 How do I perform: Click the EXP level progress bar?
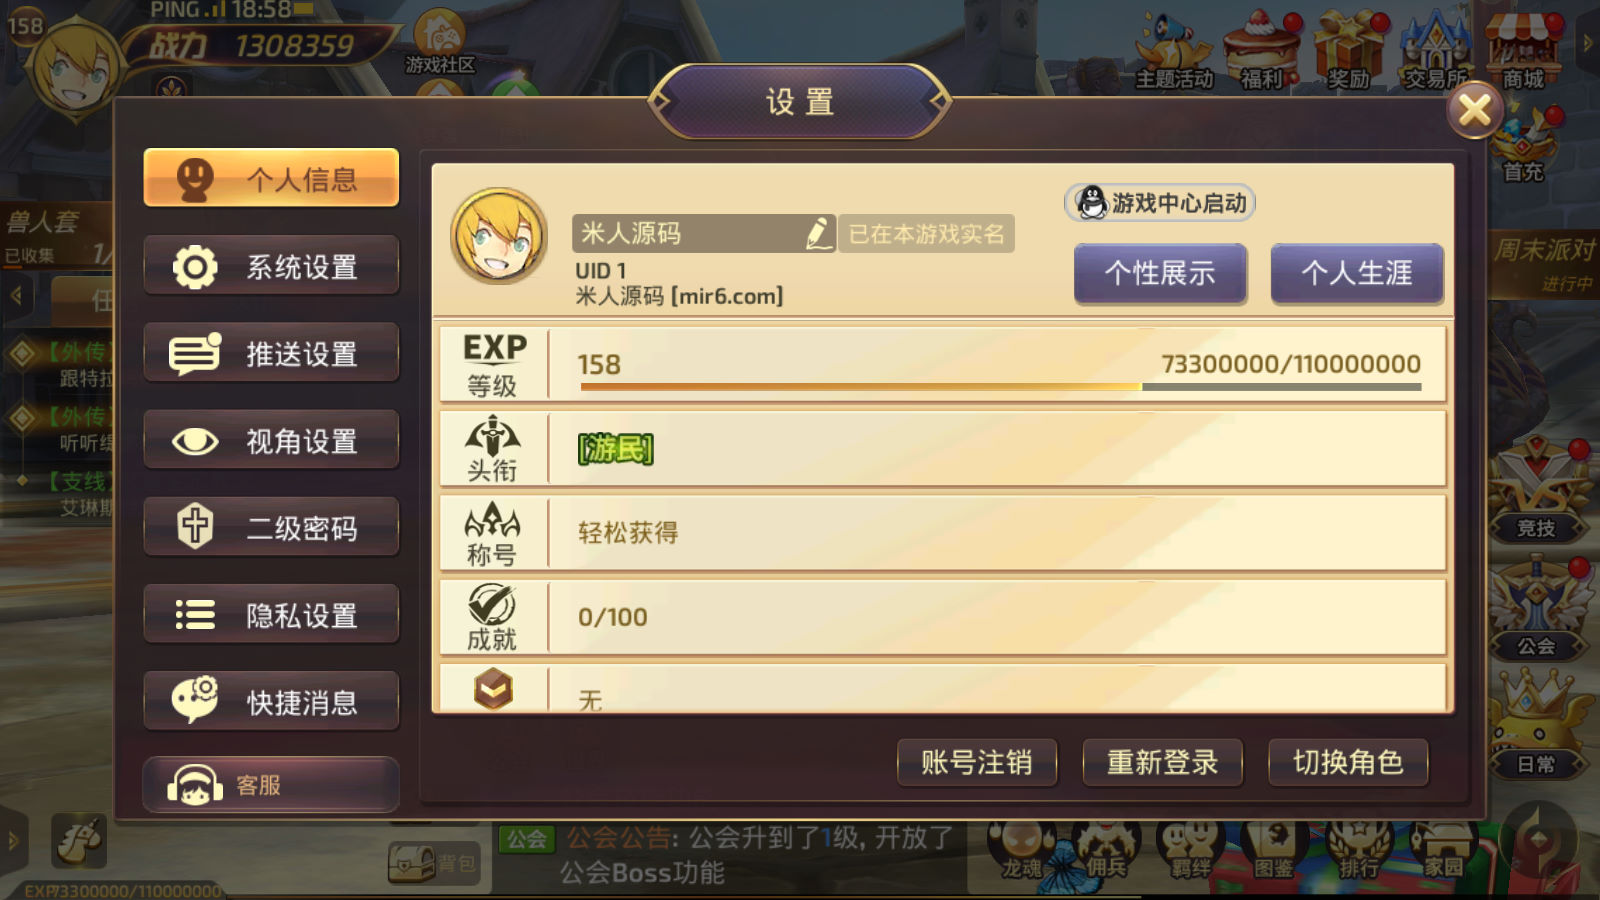coord(998,387)
